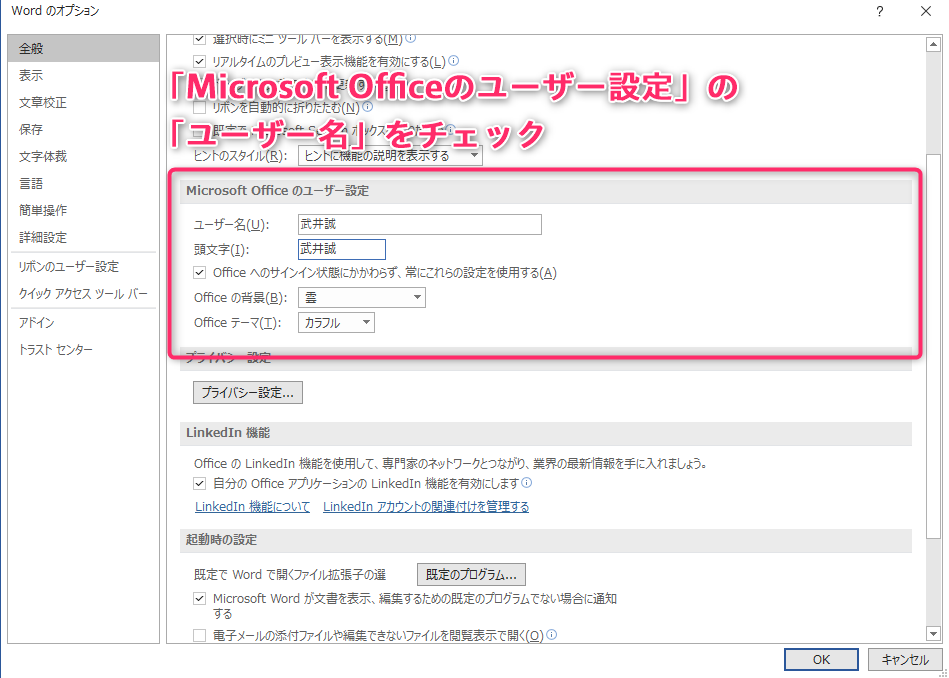The width and height of the screenshot is (949, 678).
Task: Open the アドイン category
Action: pos(84,323)
